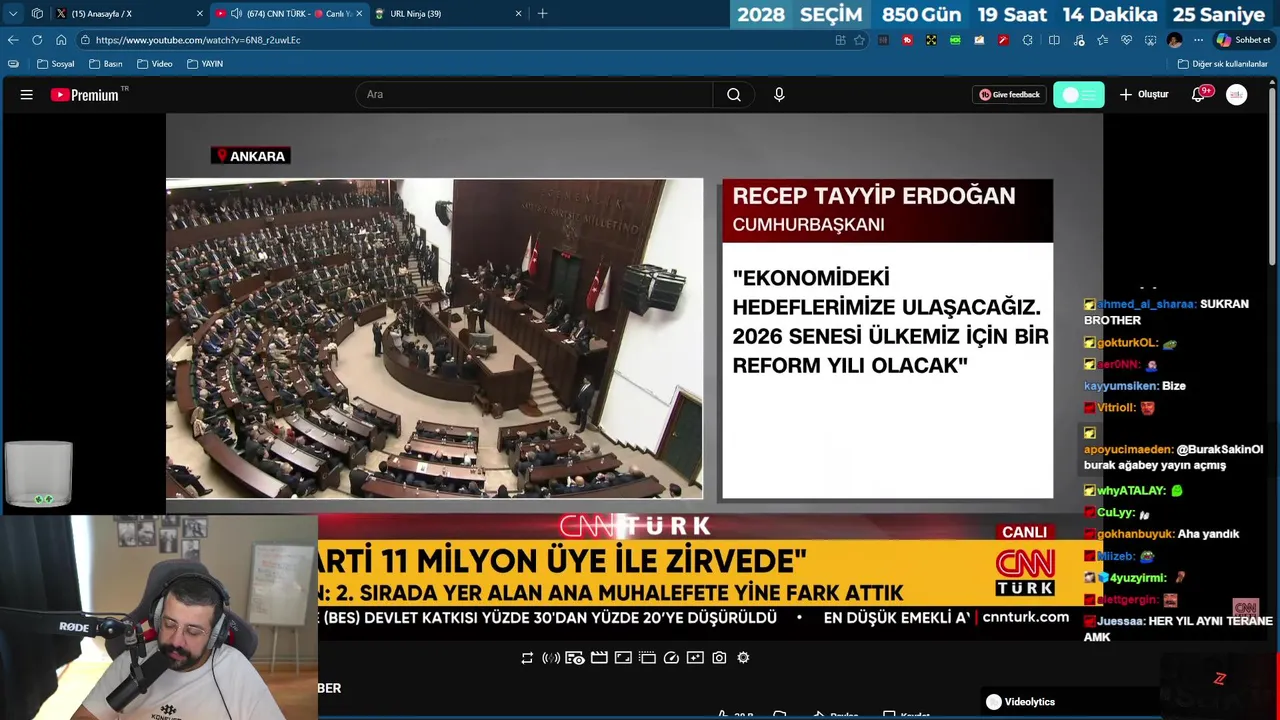Open a new browser tab with plus
The height and width of the screenshot is (720, 1280).
coord(542,13)
